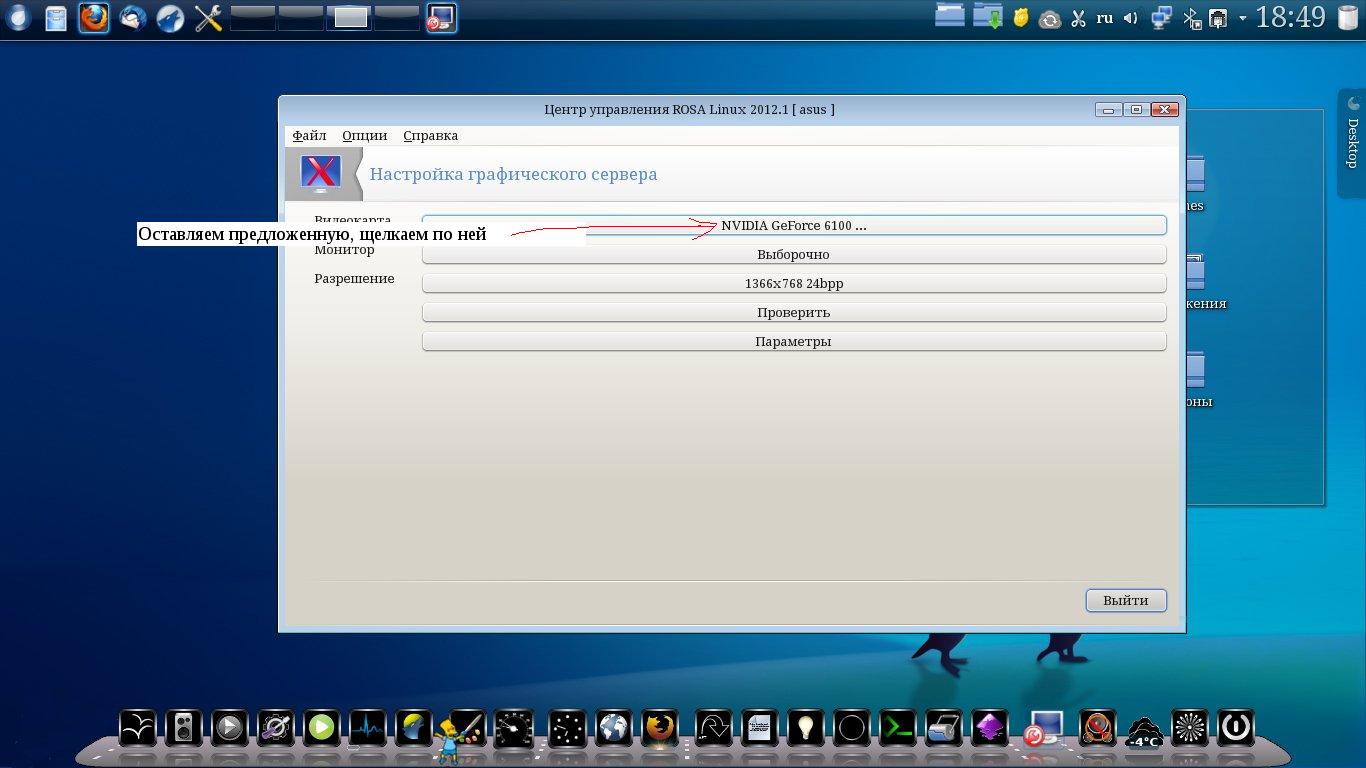Screen dimensions: 1366x768
Task: Click the volume speaker tray icon
Action: click(1131, 18)
